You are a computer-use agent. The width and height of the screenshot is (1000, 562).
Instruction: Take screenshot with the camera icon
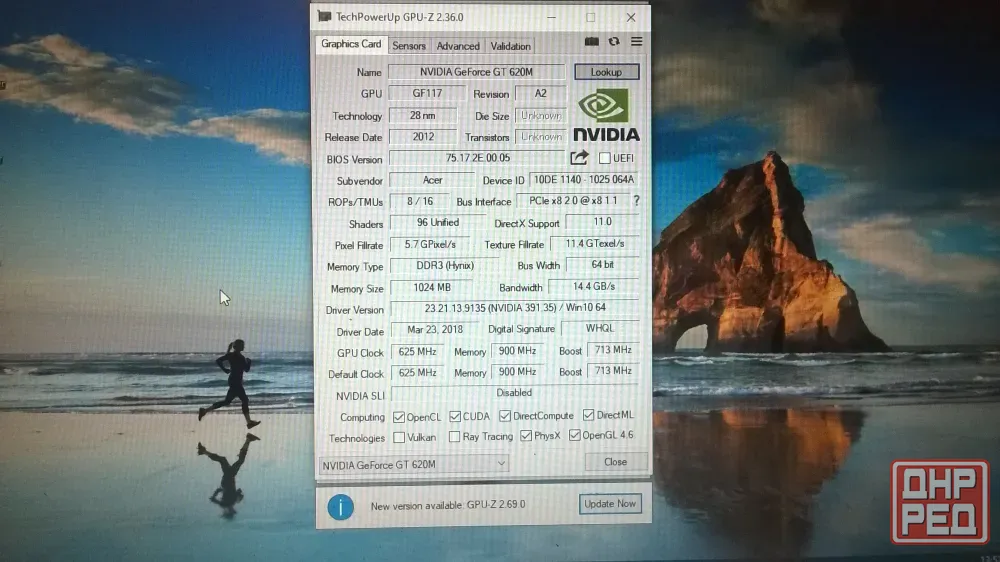591,41
